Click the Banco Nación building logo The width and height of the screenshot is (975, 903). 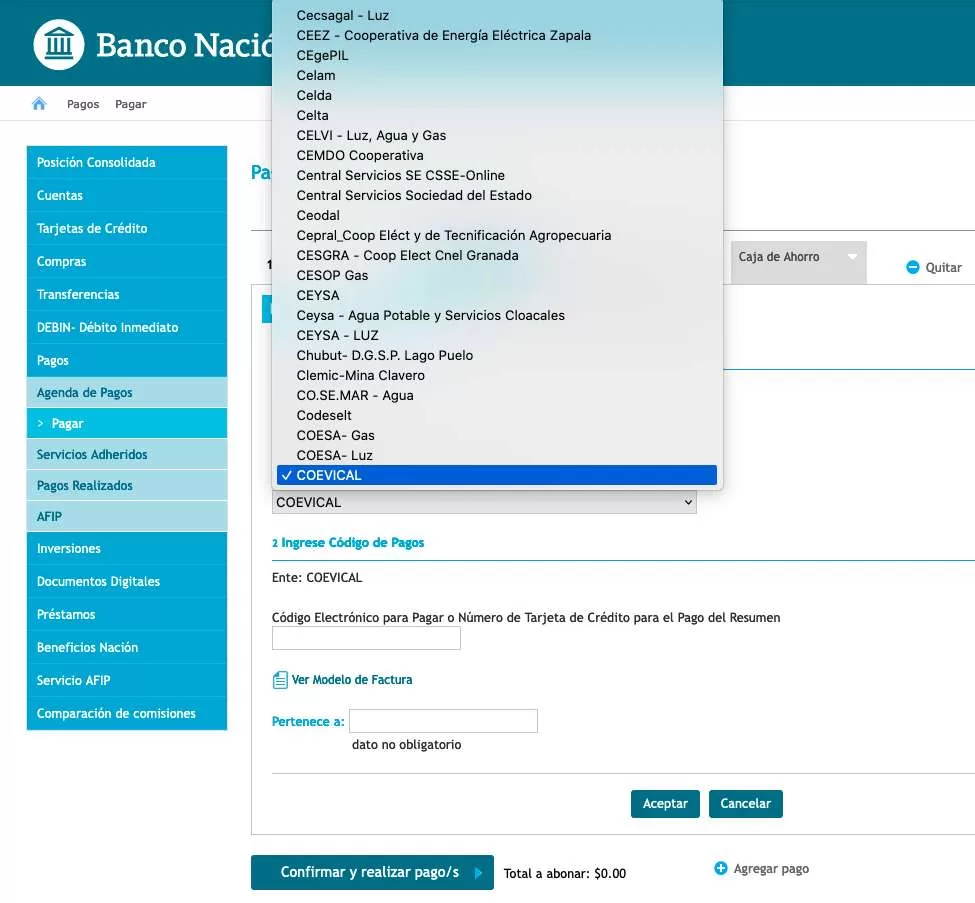58,45
